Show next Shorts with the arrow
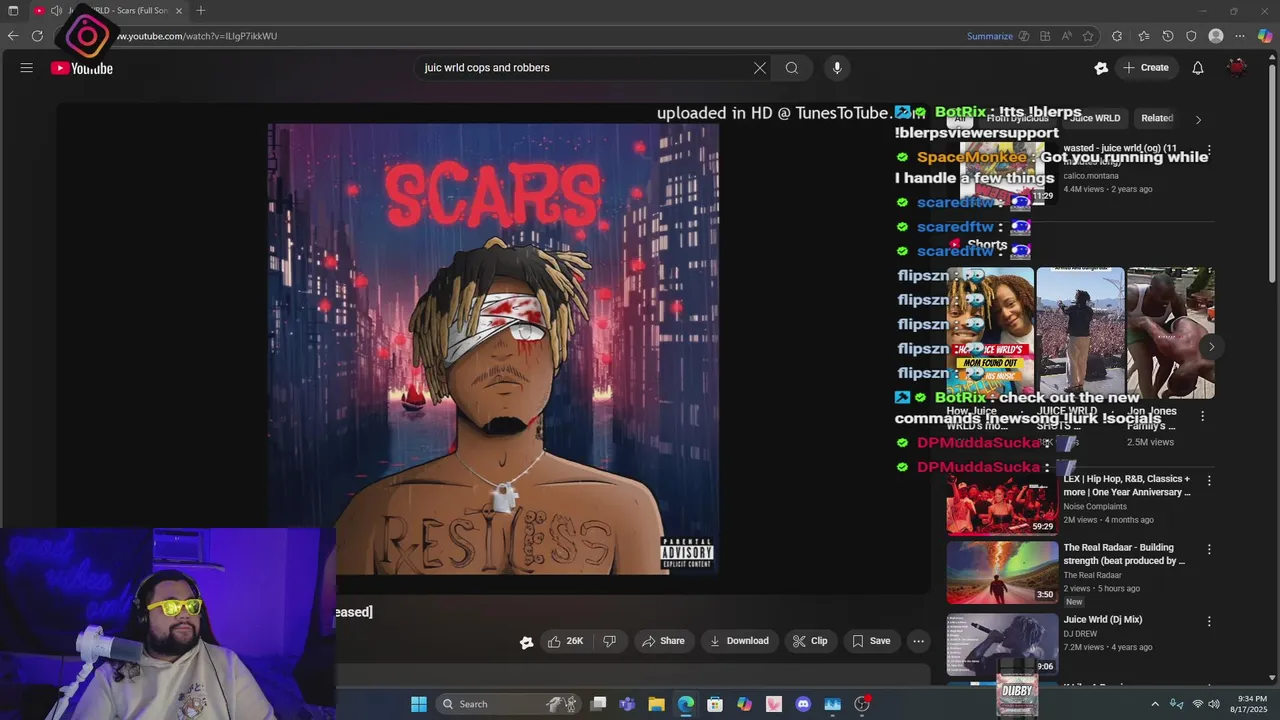Viewport: 1280px width, 720px height. coord(1211,347)
